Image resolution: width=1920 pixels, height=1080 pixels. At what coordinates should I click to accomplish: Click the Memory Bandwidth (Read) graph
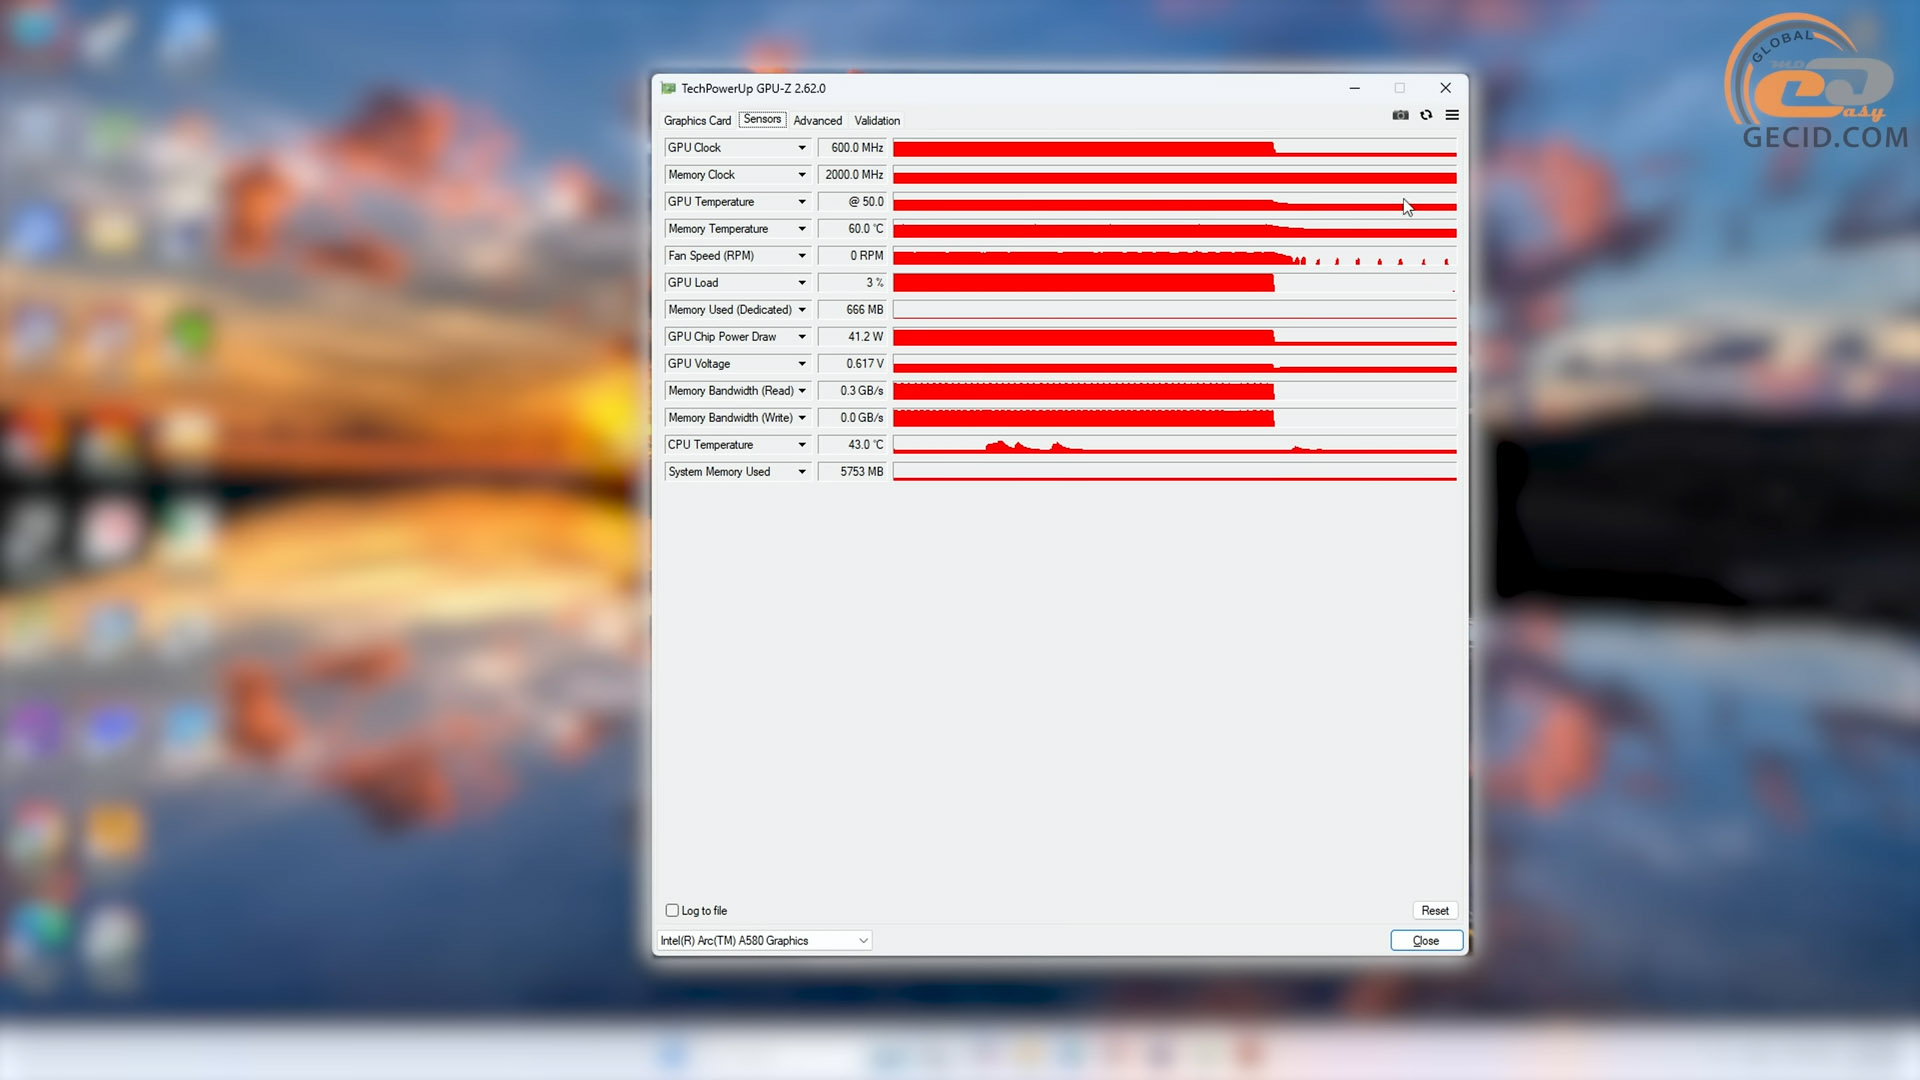[1174, 390]
